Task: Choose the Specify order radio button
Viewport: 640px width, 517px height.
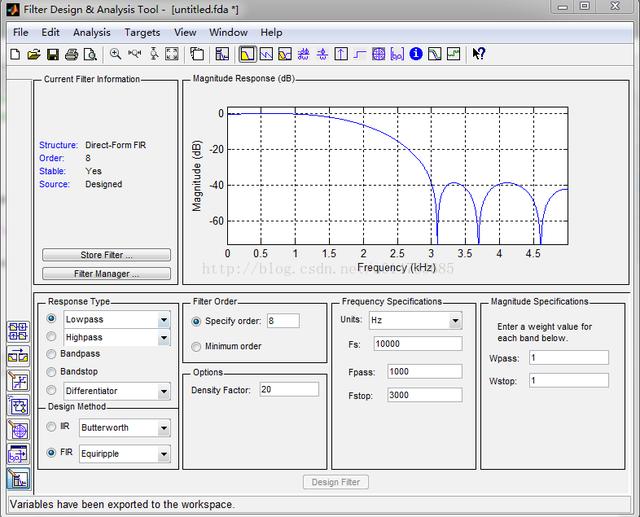Action: tap(196, 322)
